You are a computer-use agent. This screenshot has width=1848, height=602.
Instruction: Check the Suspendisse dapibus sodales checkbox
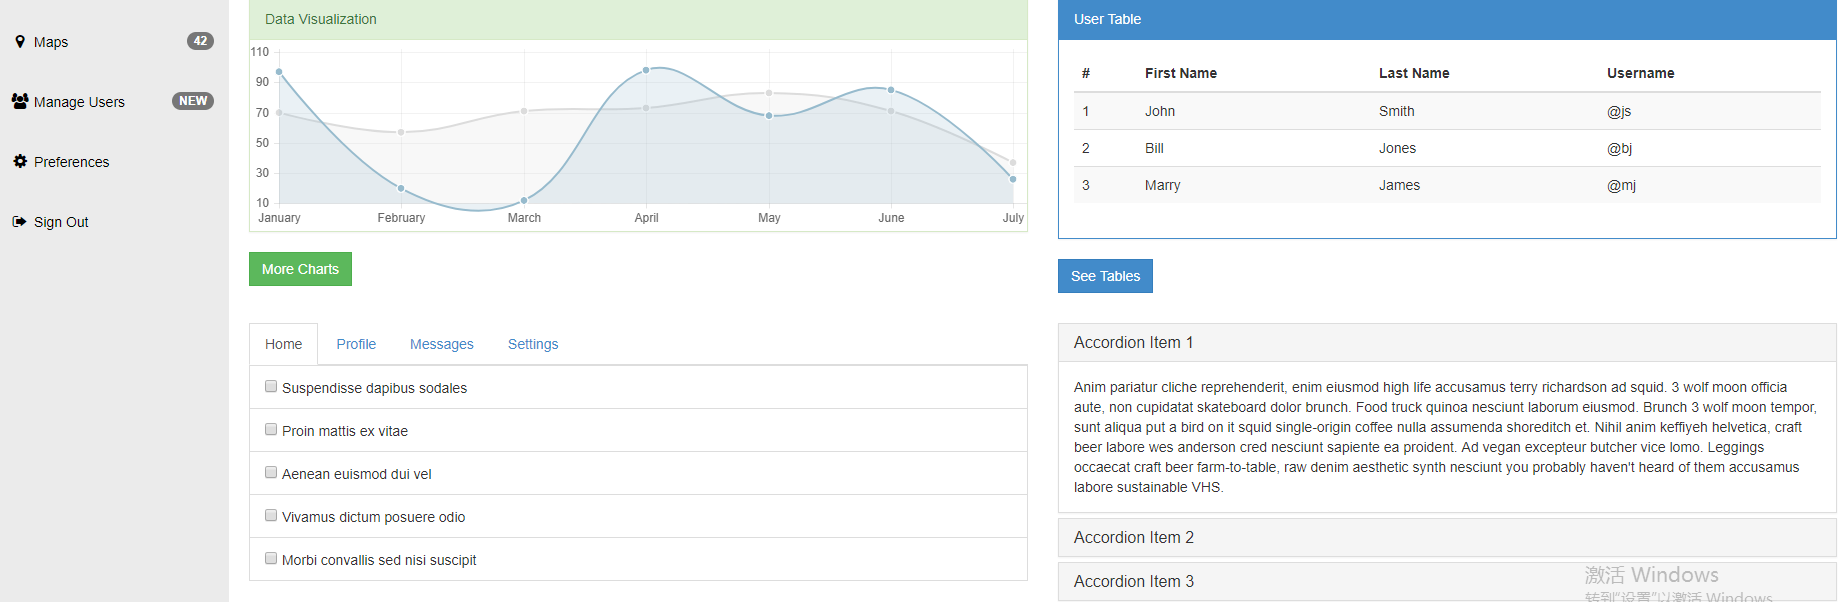[x=271, y=386]
